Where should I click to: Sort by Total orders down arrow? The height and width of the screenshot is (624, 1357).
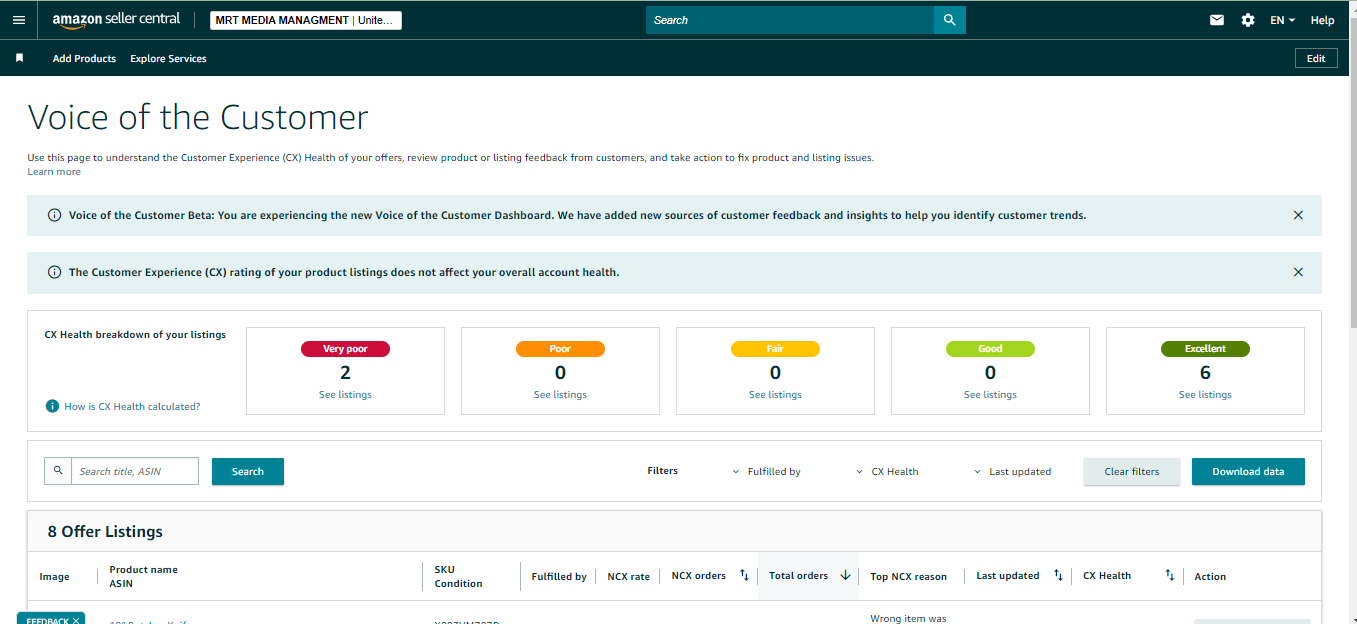[x=845, y=575]
